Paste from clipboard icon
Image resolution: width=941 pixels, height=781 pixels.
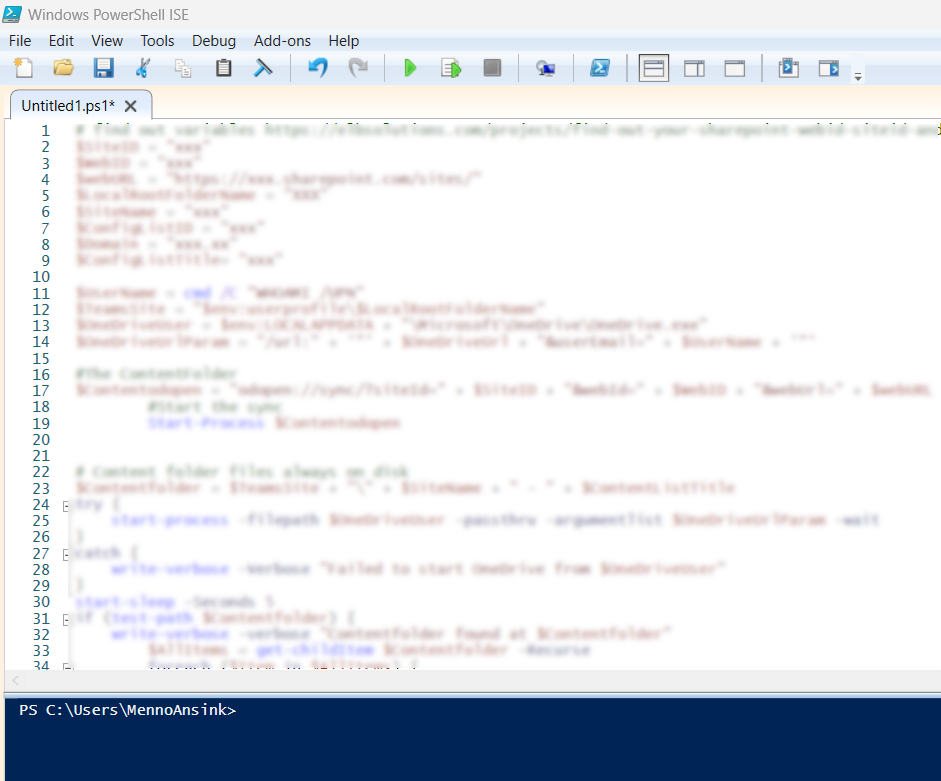point(223,68)
